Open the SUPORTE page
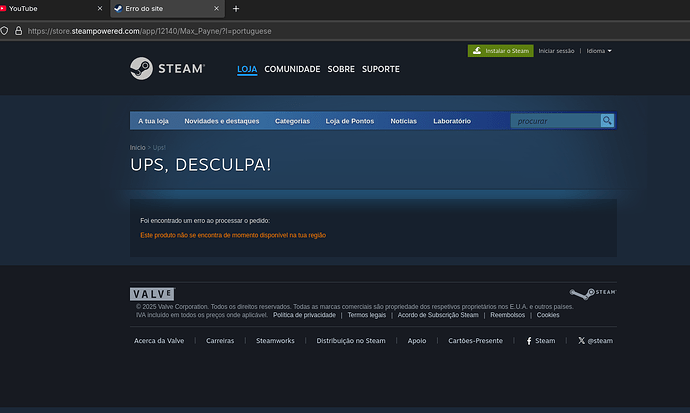Screen dimensions: 690x413 point(381,69)
